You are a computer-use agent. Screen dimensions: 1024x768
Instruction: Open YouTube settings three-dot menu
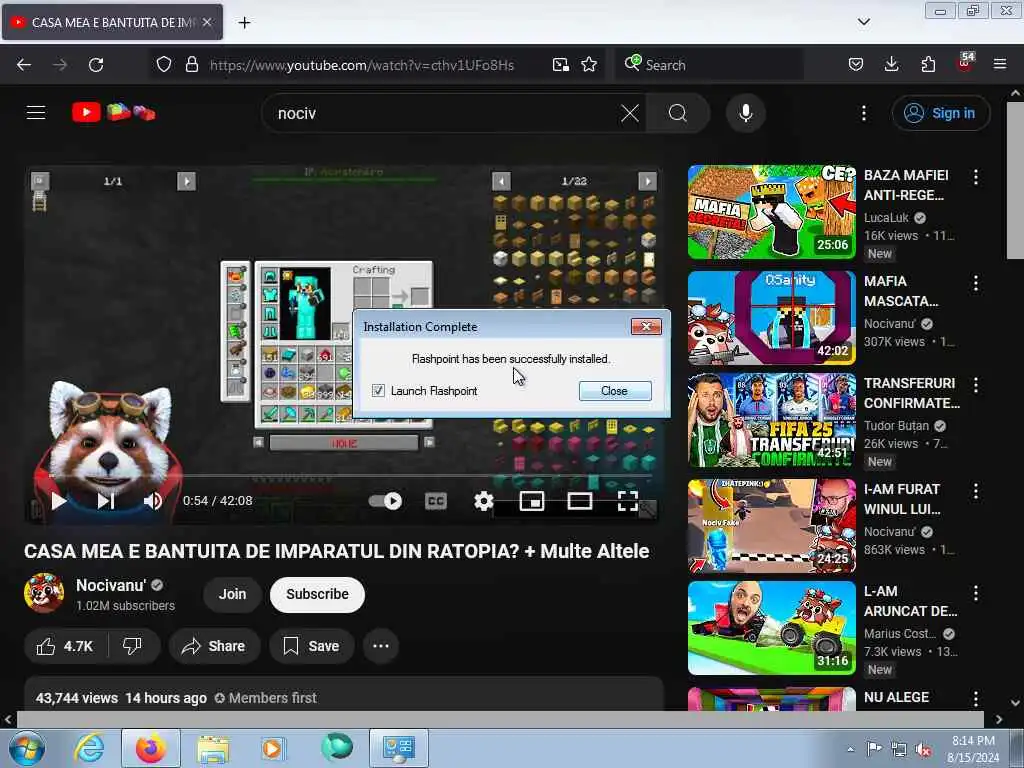click(x=863, y=113)
